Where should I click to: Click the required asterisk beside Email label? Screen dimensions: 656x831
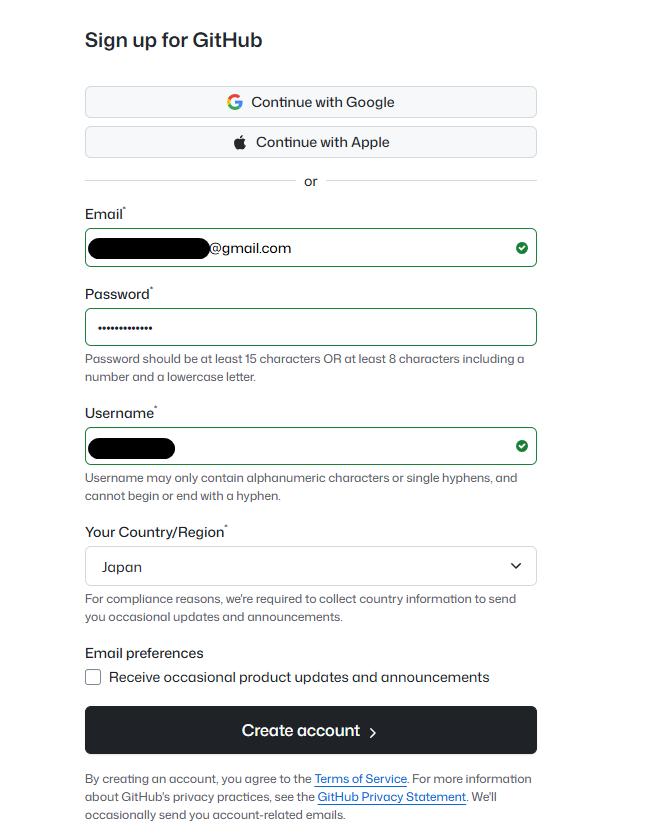tap(124, 207)
